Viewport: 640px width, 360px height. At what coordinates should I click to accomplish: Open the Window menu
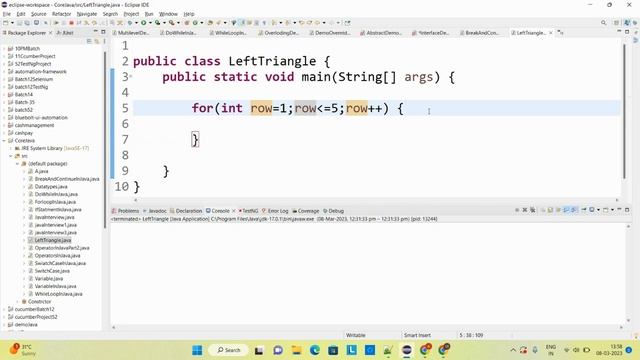tap(168, 14)
